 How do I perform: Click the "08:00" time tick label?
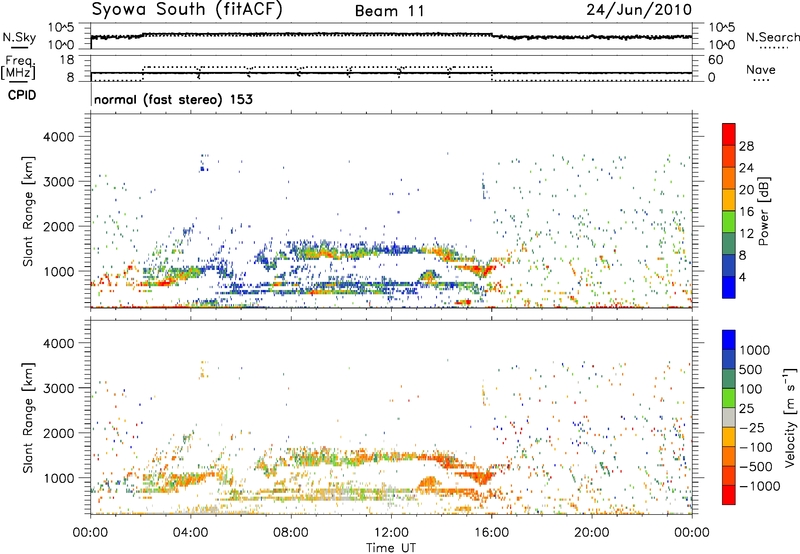point(291,533)
